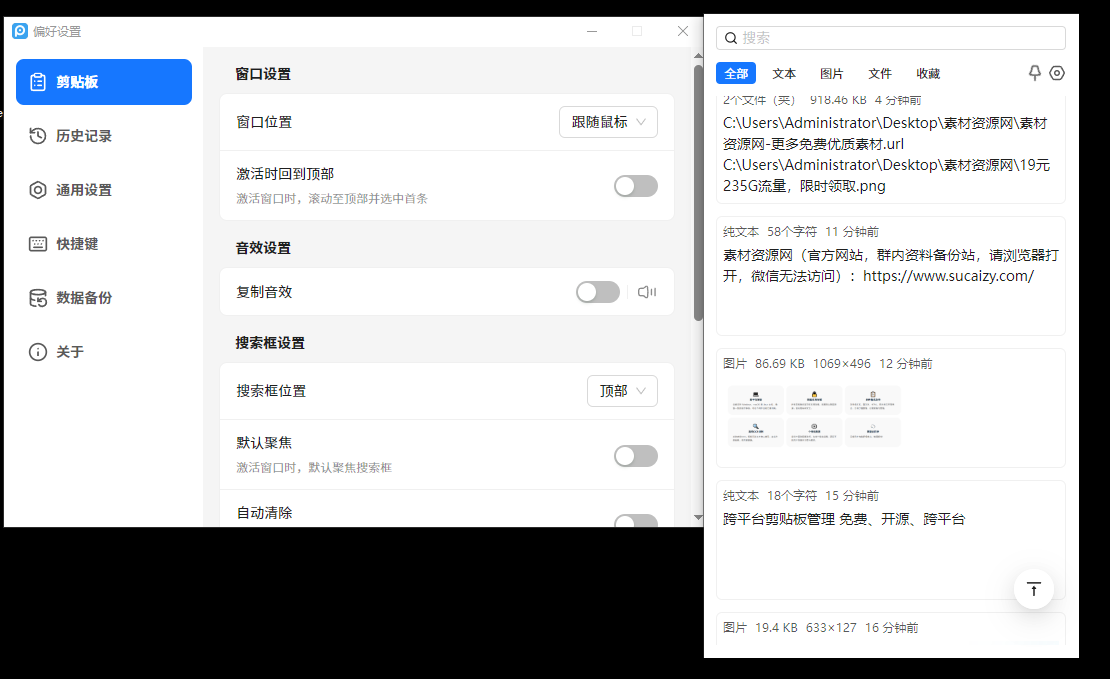Open the 窗口位置 dropdown showing 跟随鼠标
The image size is (1110, 679).
608,121
